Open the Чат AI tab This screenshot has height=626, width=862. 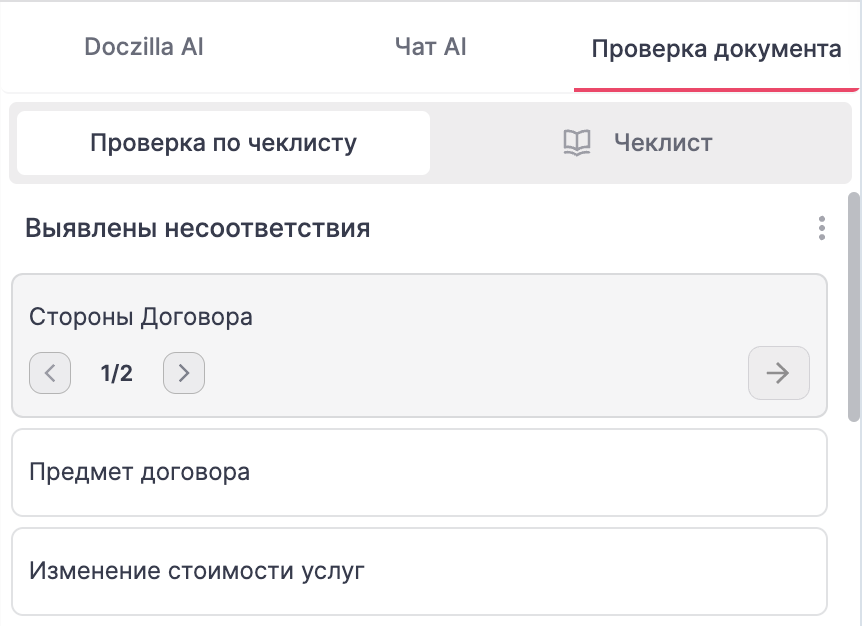430,47
